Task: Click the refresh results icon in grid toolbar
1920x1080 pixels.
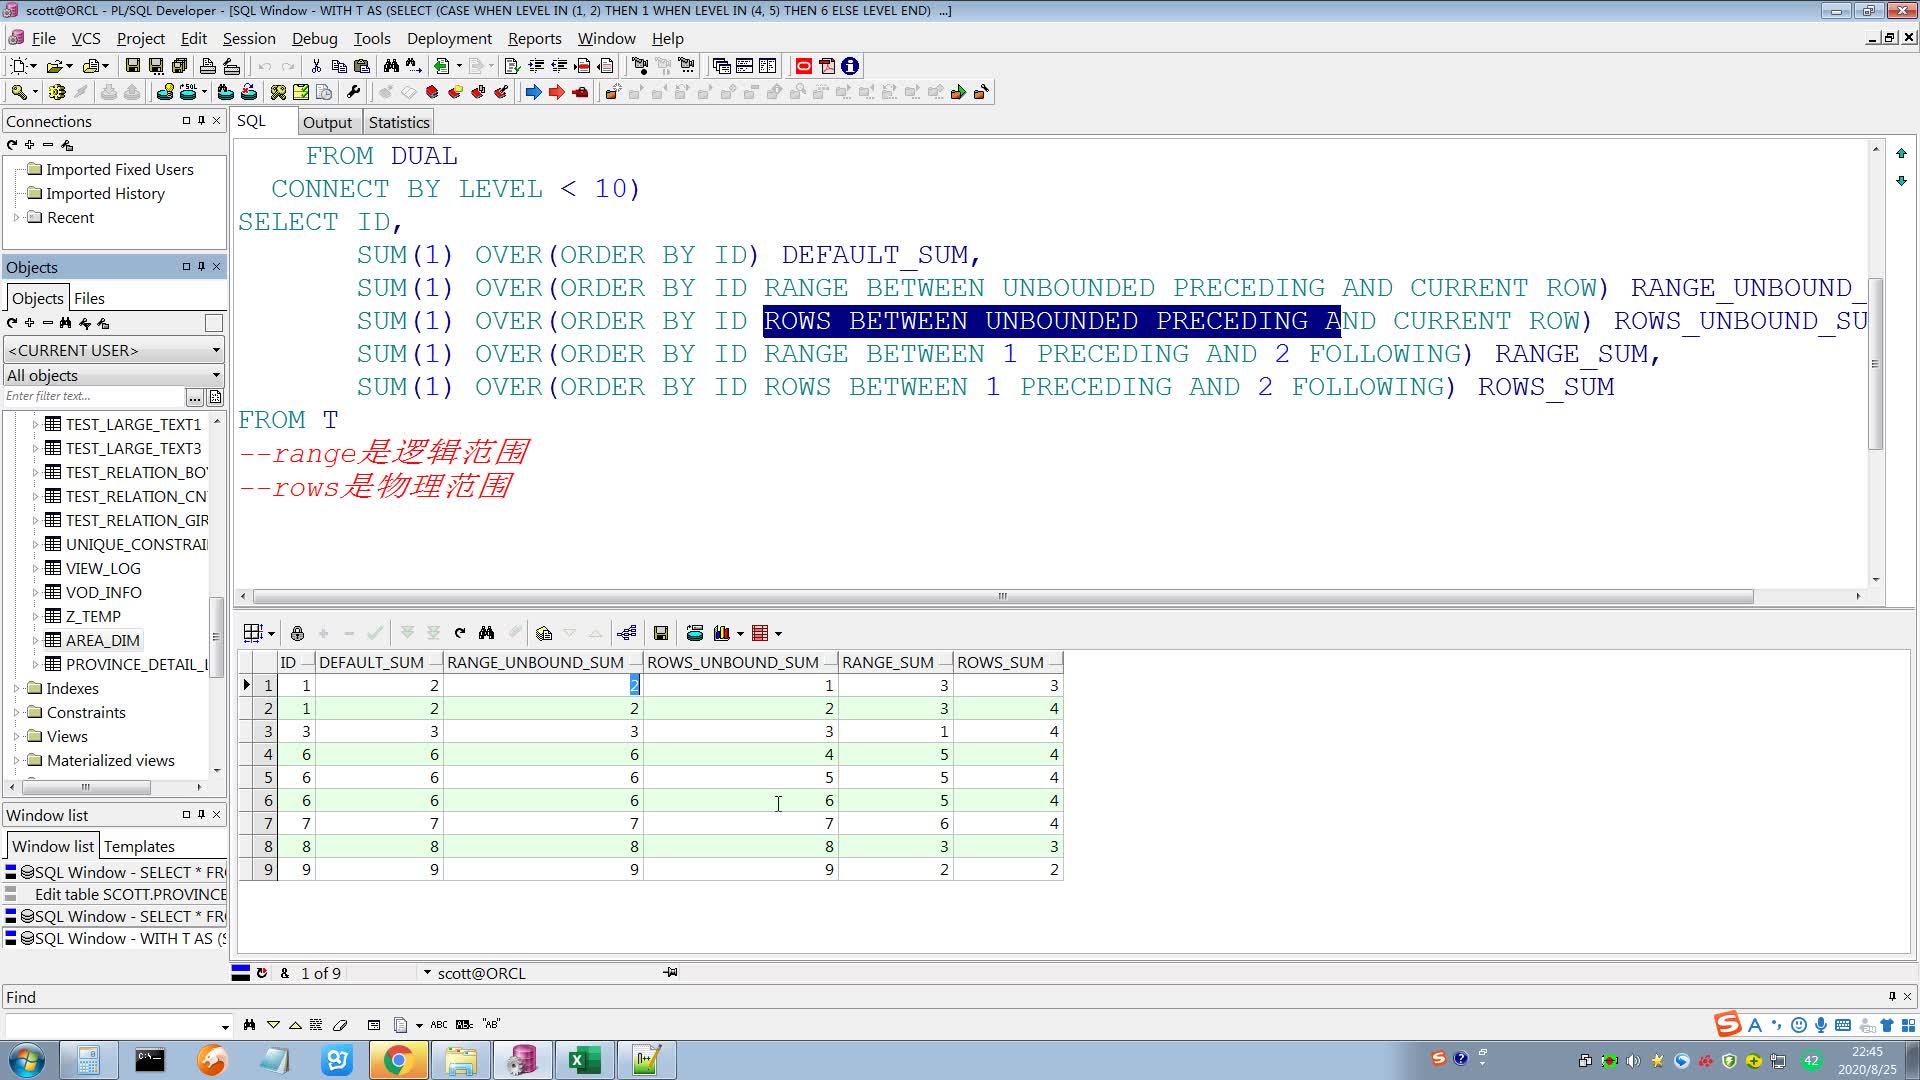Action: pos(460,633)
